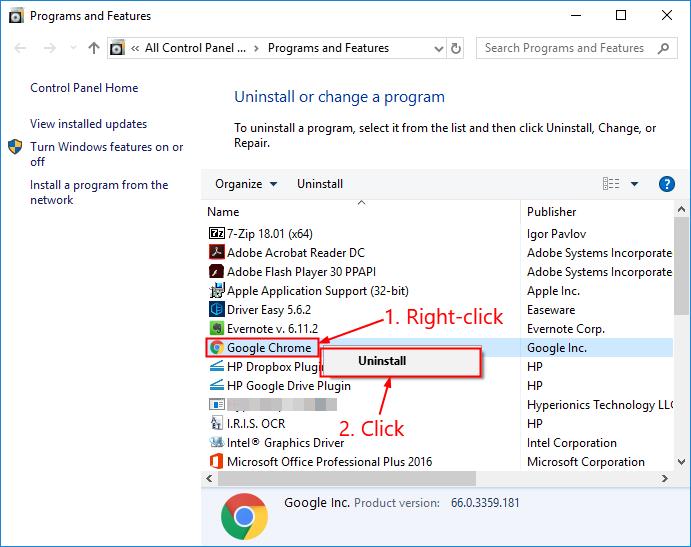Viewport: 691px width, 547px height.
Task: Click the Evernote elephant icon
Action: [216, 328]
